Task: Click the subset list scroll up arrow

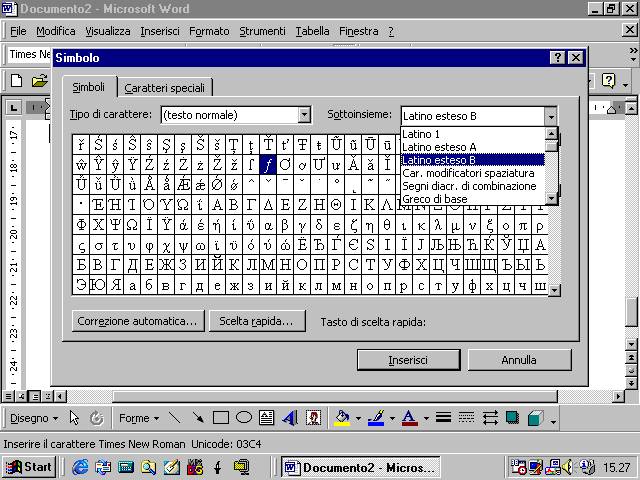Action: tap(551, 133)
